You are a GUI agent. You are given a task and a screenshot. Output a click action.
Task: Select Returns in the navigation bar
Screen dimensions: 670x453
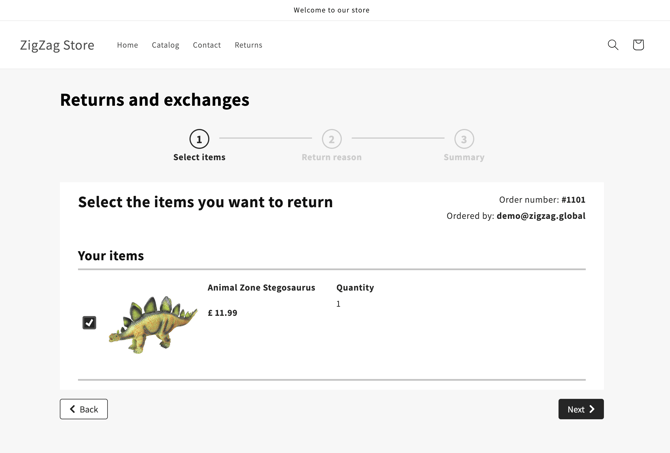[x=248, y=45]
